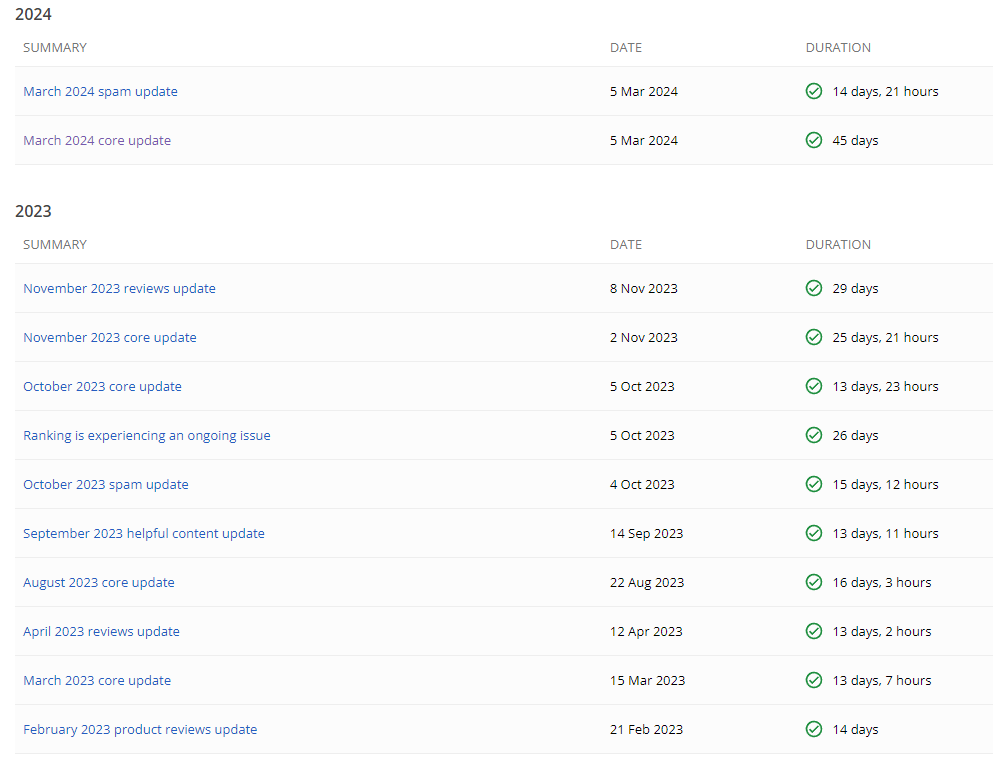Open the March 2023 core update link
This screenshot has width=1002, height=762.
pos(97,681)
